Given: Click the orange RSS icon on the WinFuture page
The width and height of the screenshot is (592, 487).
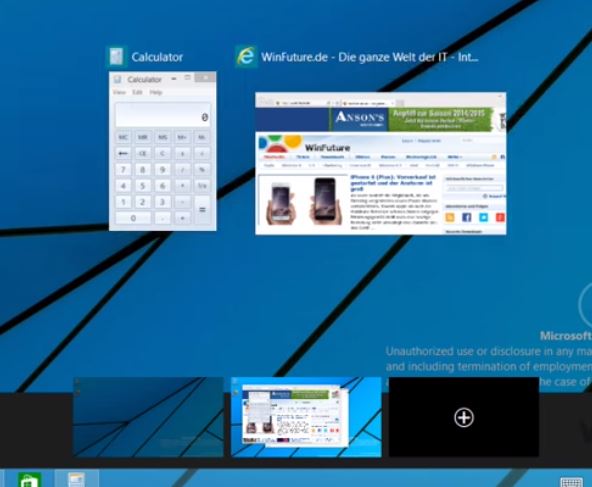Looking at the screenshot, I should (x=450, y=217).
